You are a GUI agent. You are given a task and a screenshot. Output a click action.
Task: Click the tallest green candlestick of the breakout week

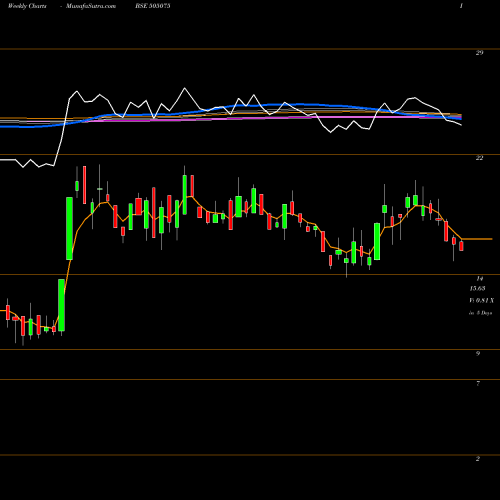tap(69, 228)
